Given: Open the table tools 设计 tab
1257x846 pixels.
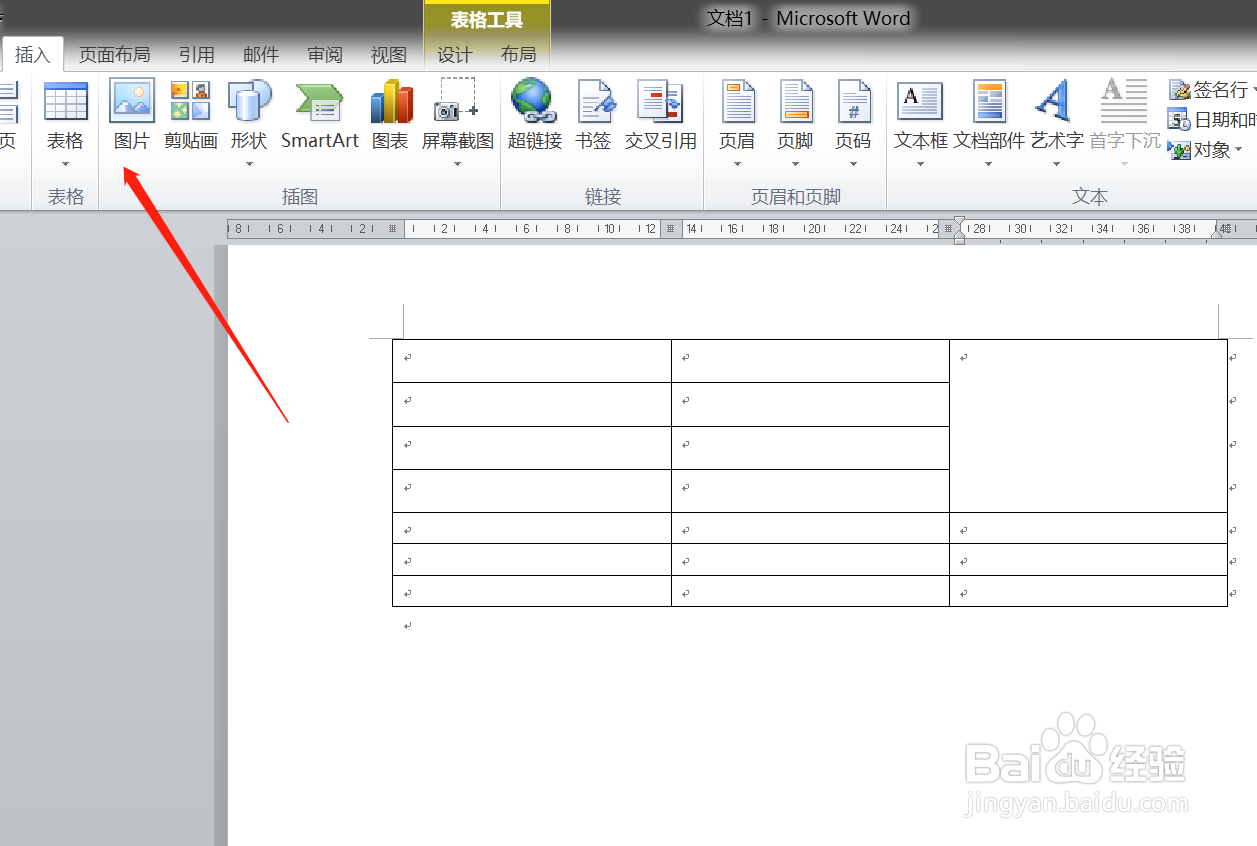Looking at the screenshot, I should 454,54.
